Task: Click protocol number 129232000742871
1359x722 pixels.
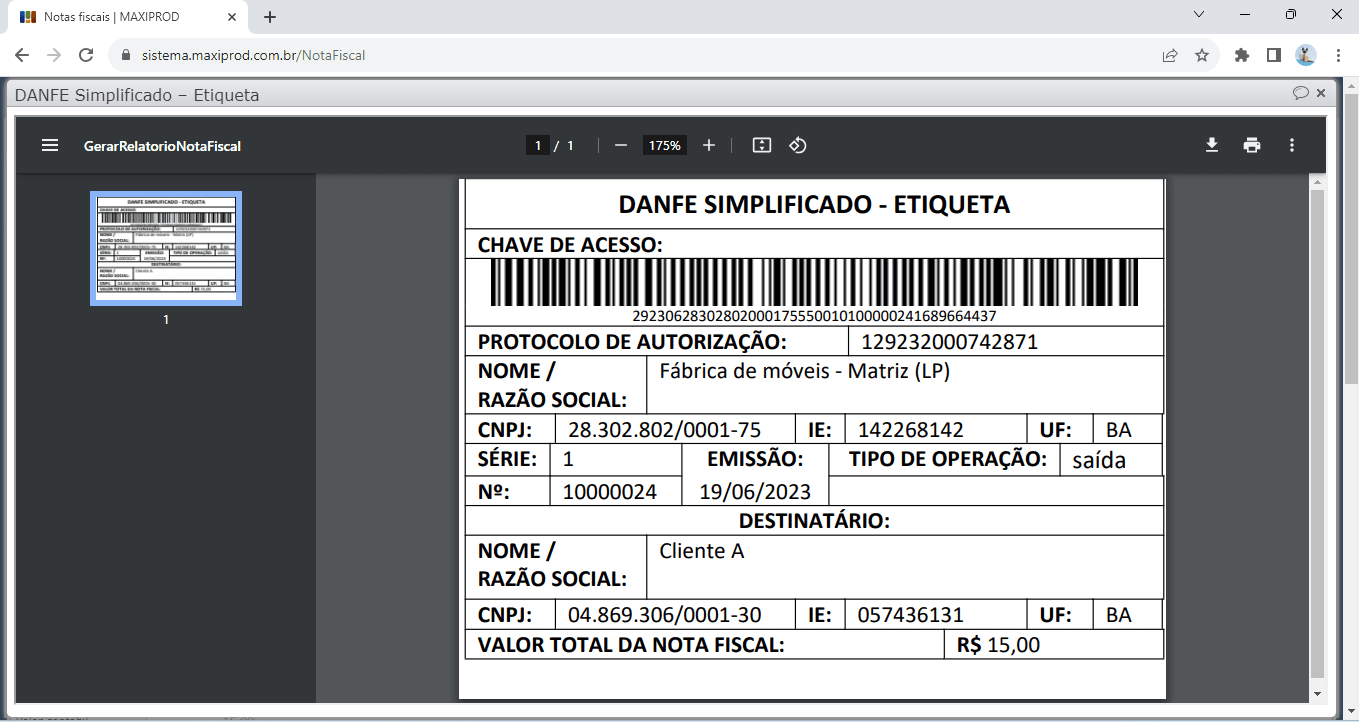Action: click(949, 342)
